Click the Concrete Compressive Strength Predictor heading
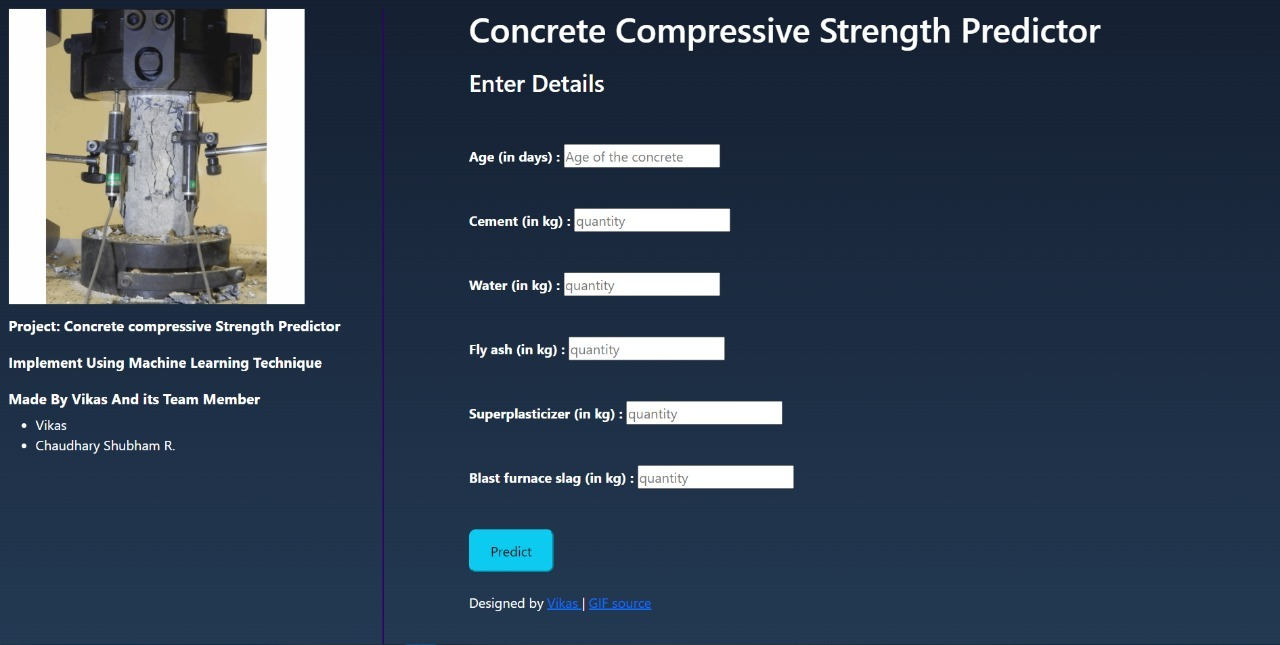The height and width of the screenshot is (645, 1280). click(x=783, y=31)
